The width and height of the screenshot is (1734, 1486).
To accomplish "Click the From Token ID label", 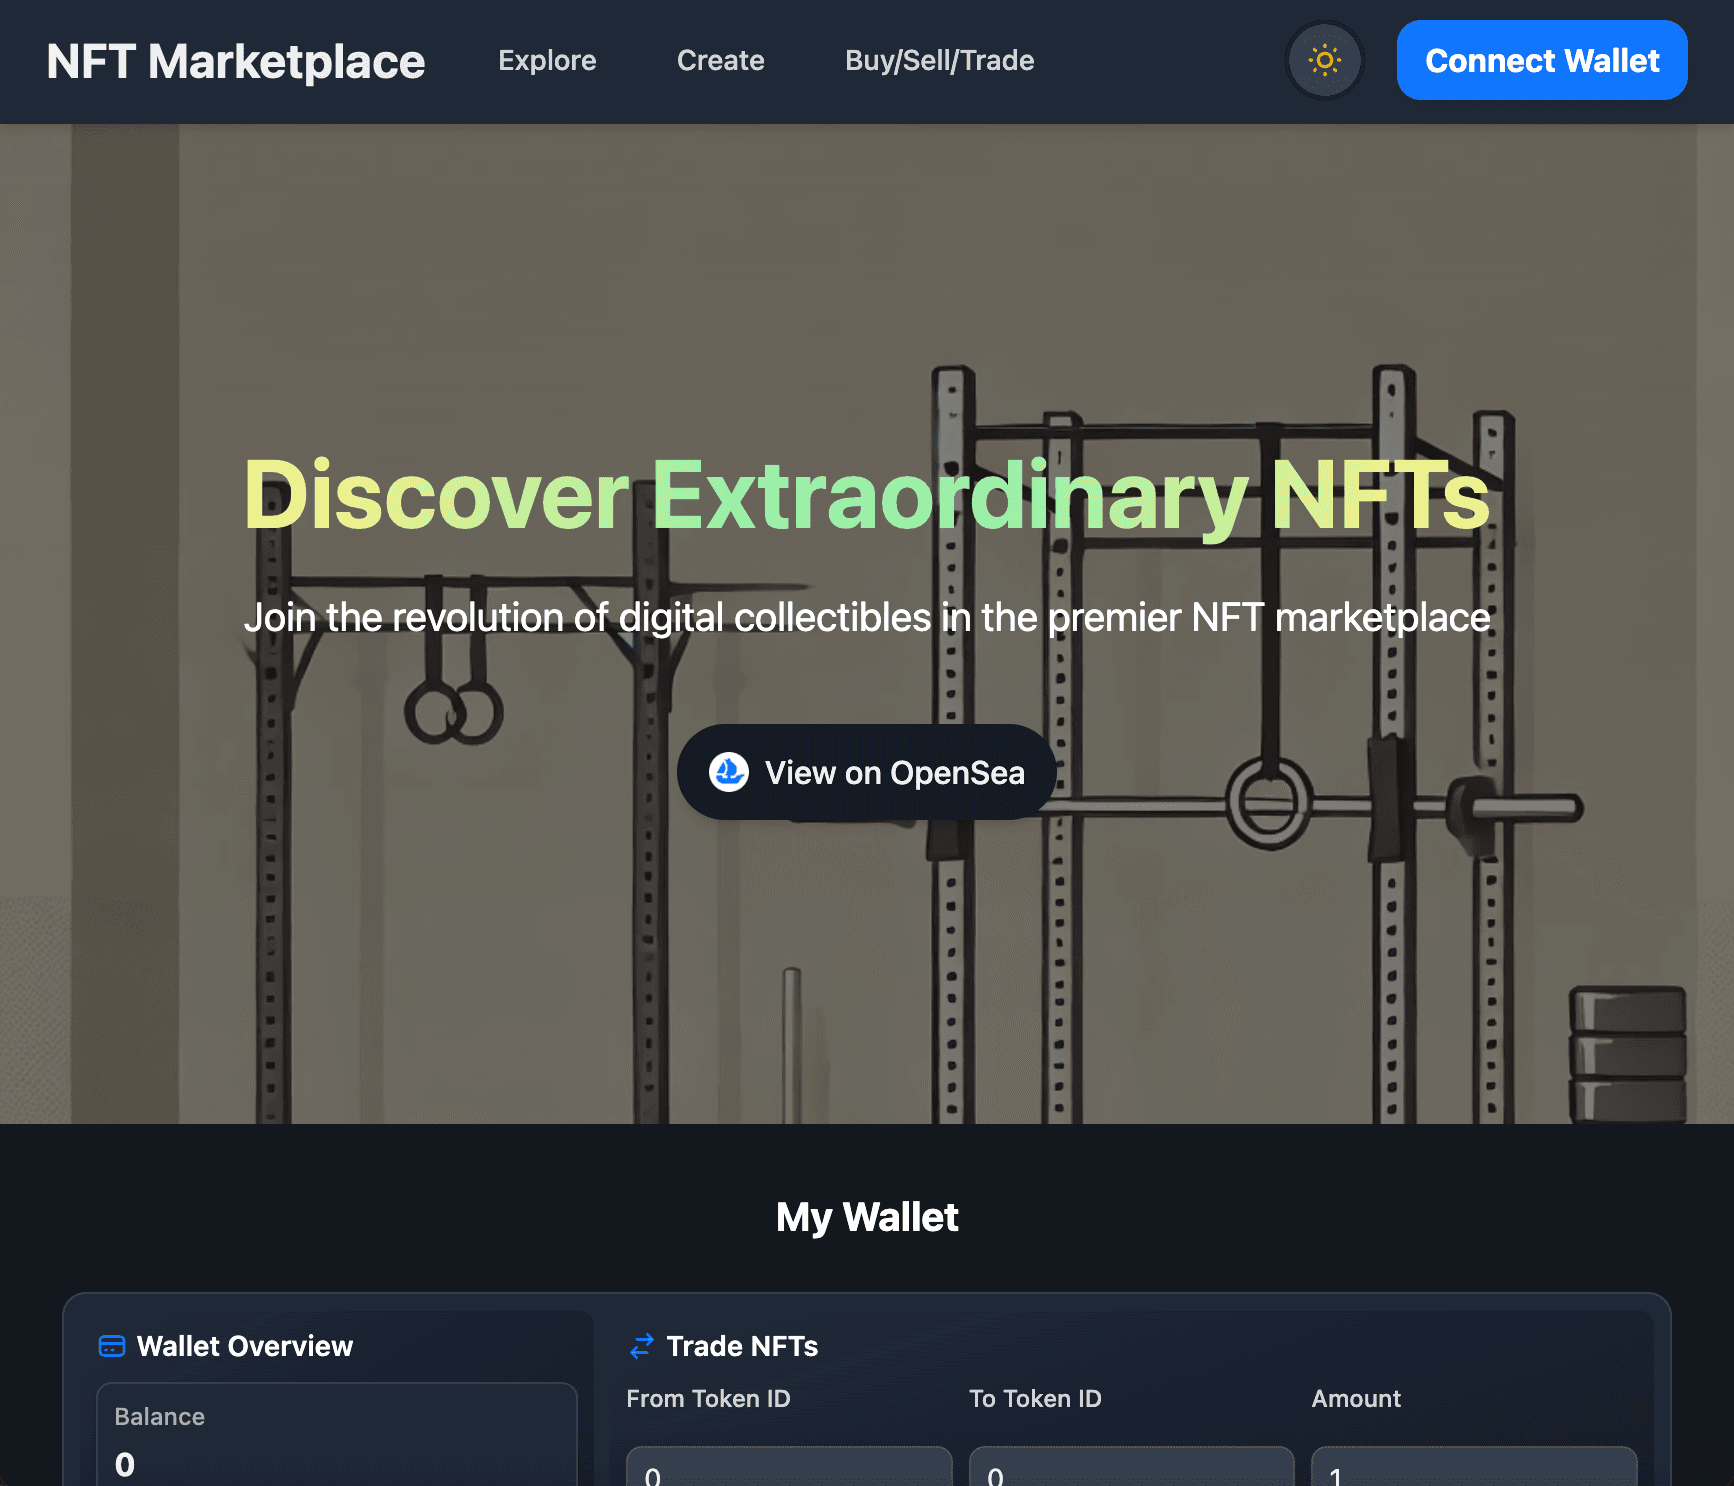I will coord(708,1398).
